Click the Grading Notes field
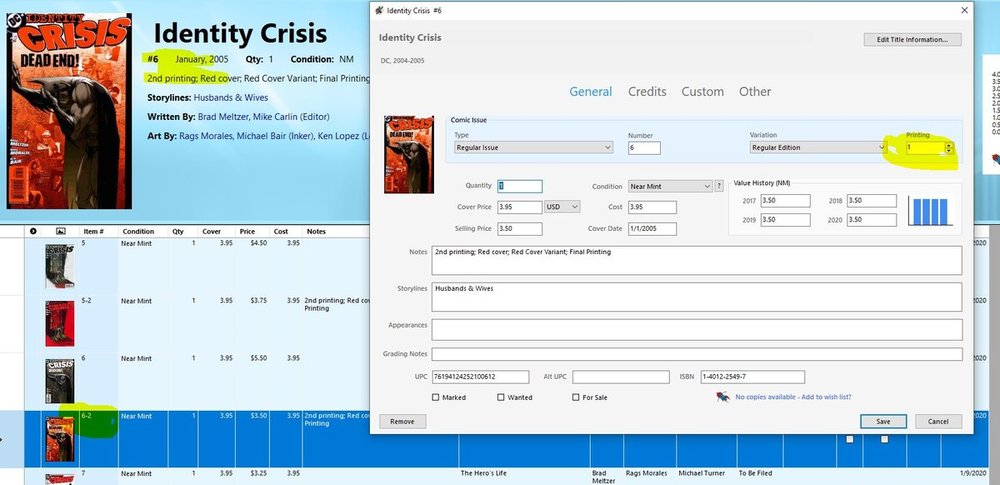Image resolution: width=1000 pixels, height=485 pixels. tap(696, 354)
